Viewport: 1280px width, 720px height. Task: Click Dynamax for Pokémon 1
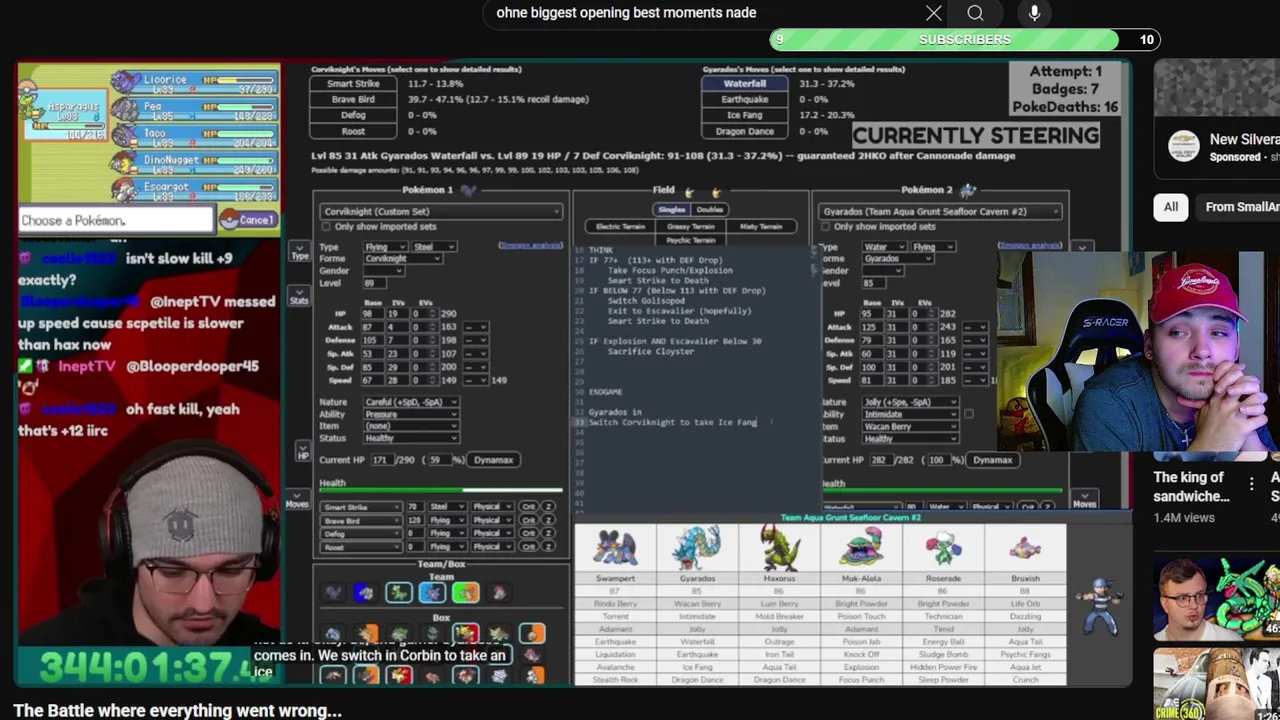pyautogui.click(x=493, y=460)
